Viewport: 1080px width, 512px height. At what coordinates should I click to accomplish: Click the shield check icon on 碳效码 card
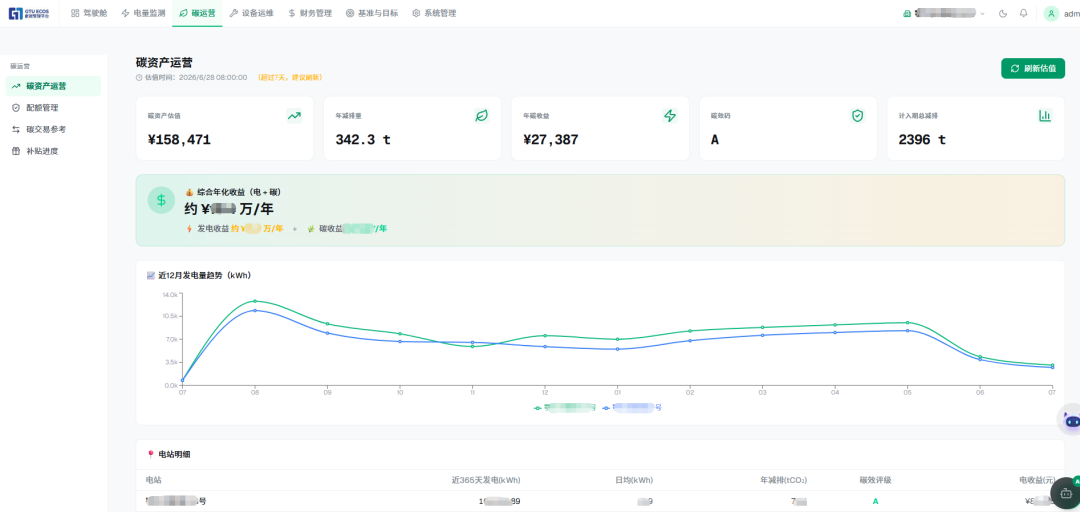coord(858,116)
